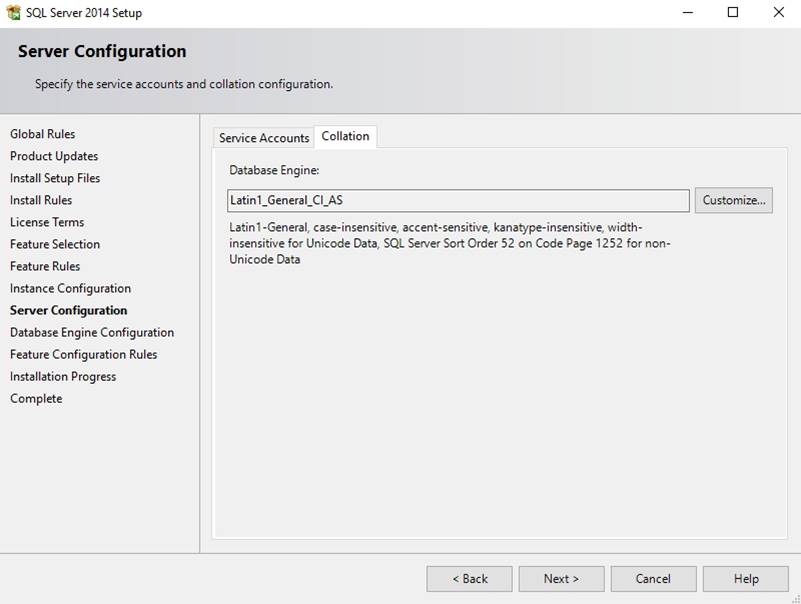Click Global Rules in the steps list
Viewport: 801px width, 604px height.
[42, 134]
